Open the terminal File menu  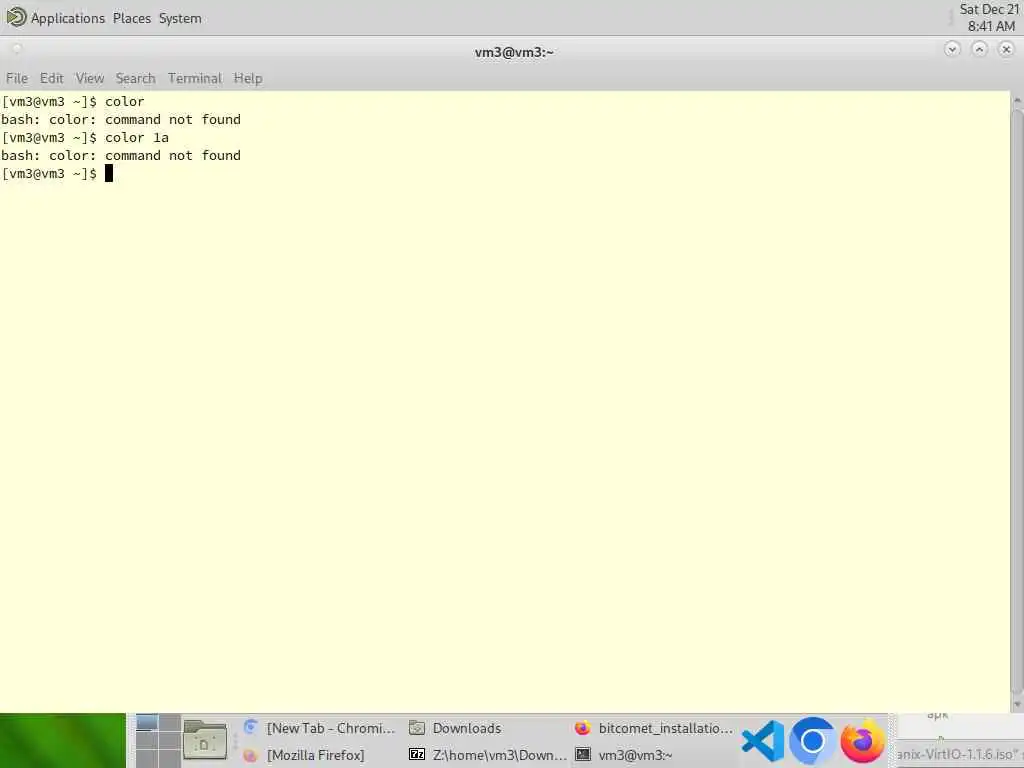click(x=17, y=78)
